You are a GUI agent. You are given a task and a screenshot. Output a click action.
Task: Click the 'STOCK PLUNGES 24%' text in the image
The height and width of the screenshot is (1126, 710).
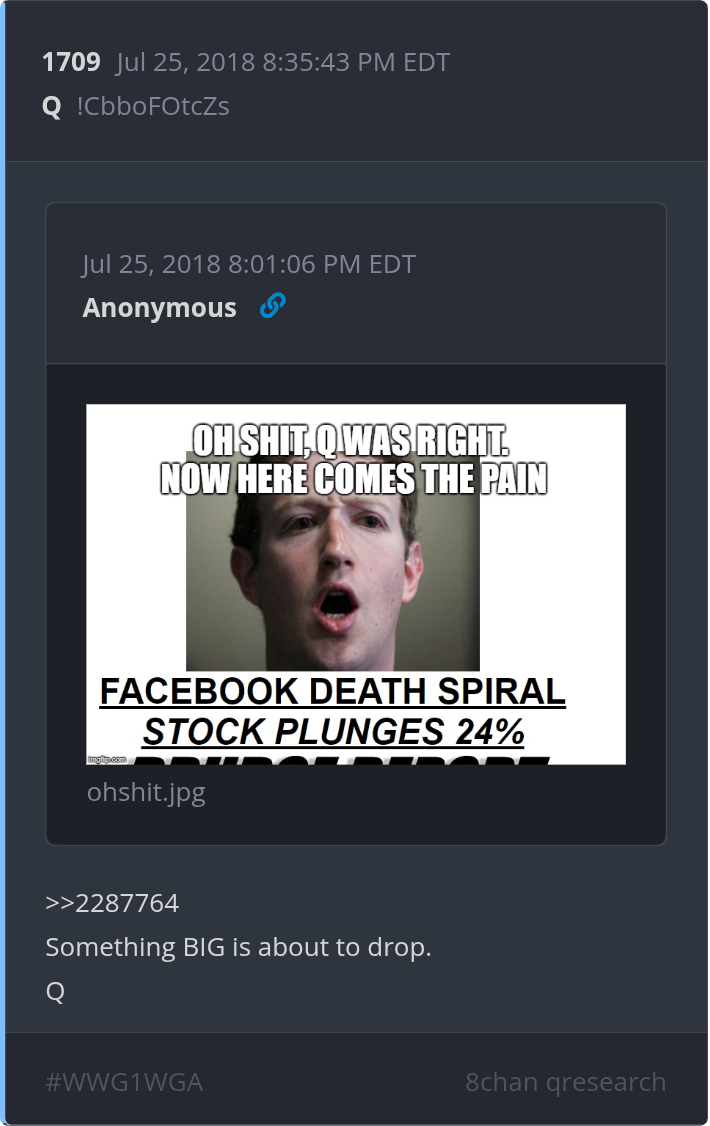tap(334, 732)
